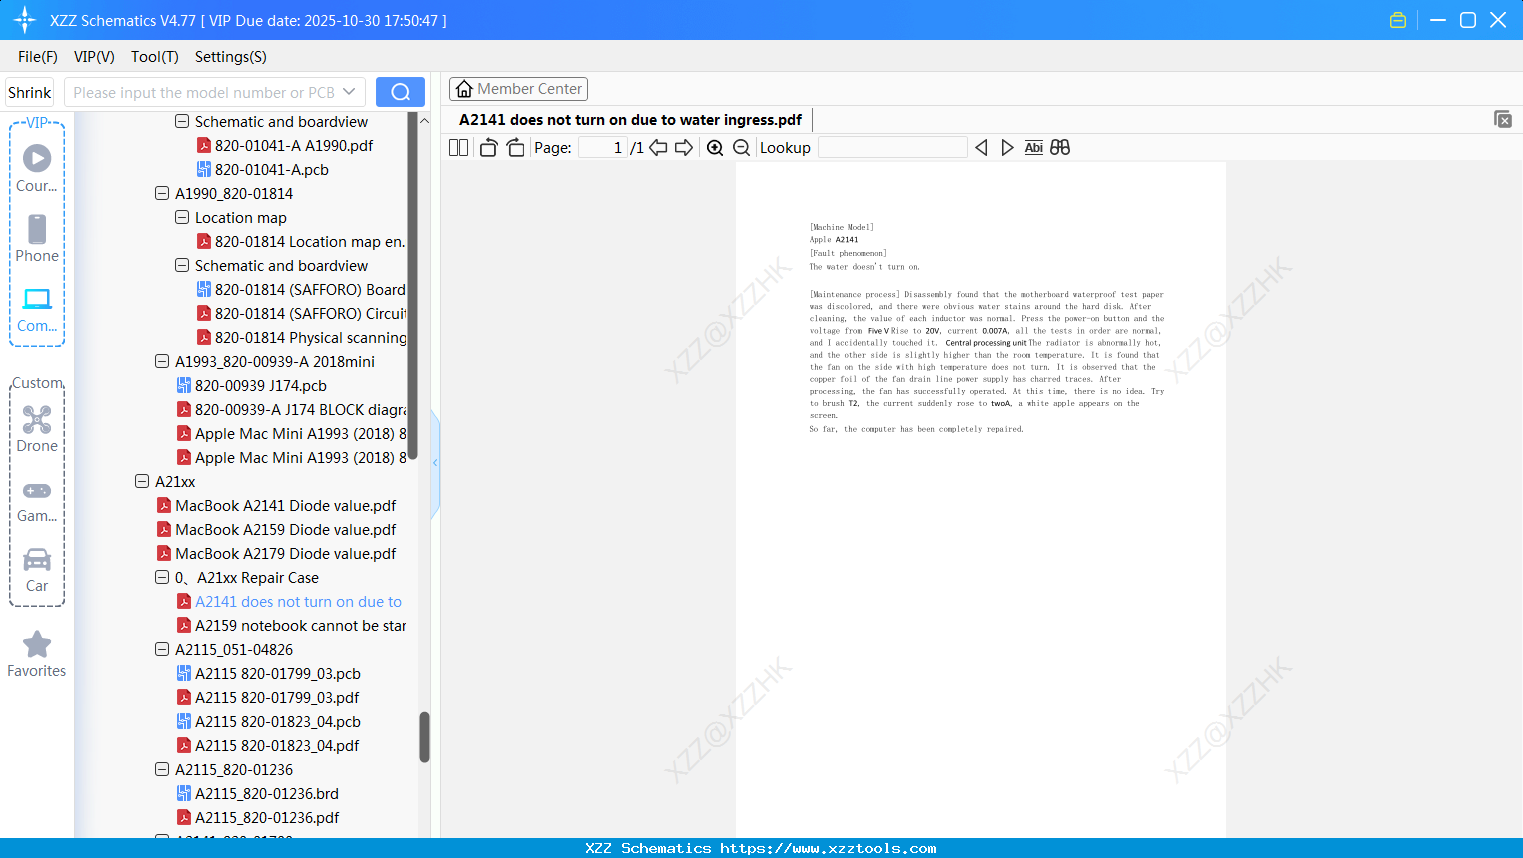Viewport: 1523px width, 858px height.
Task: Open A2115_820-01236.brd file
Action: [258, 793]
